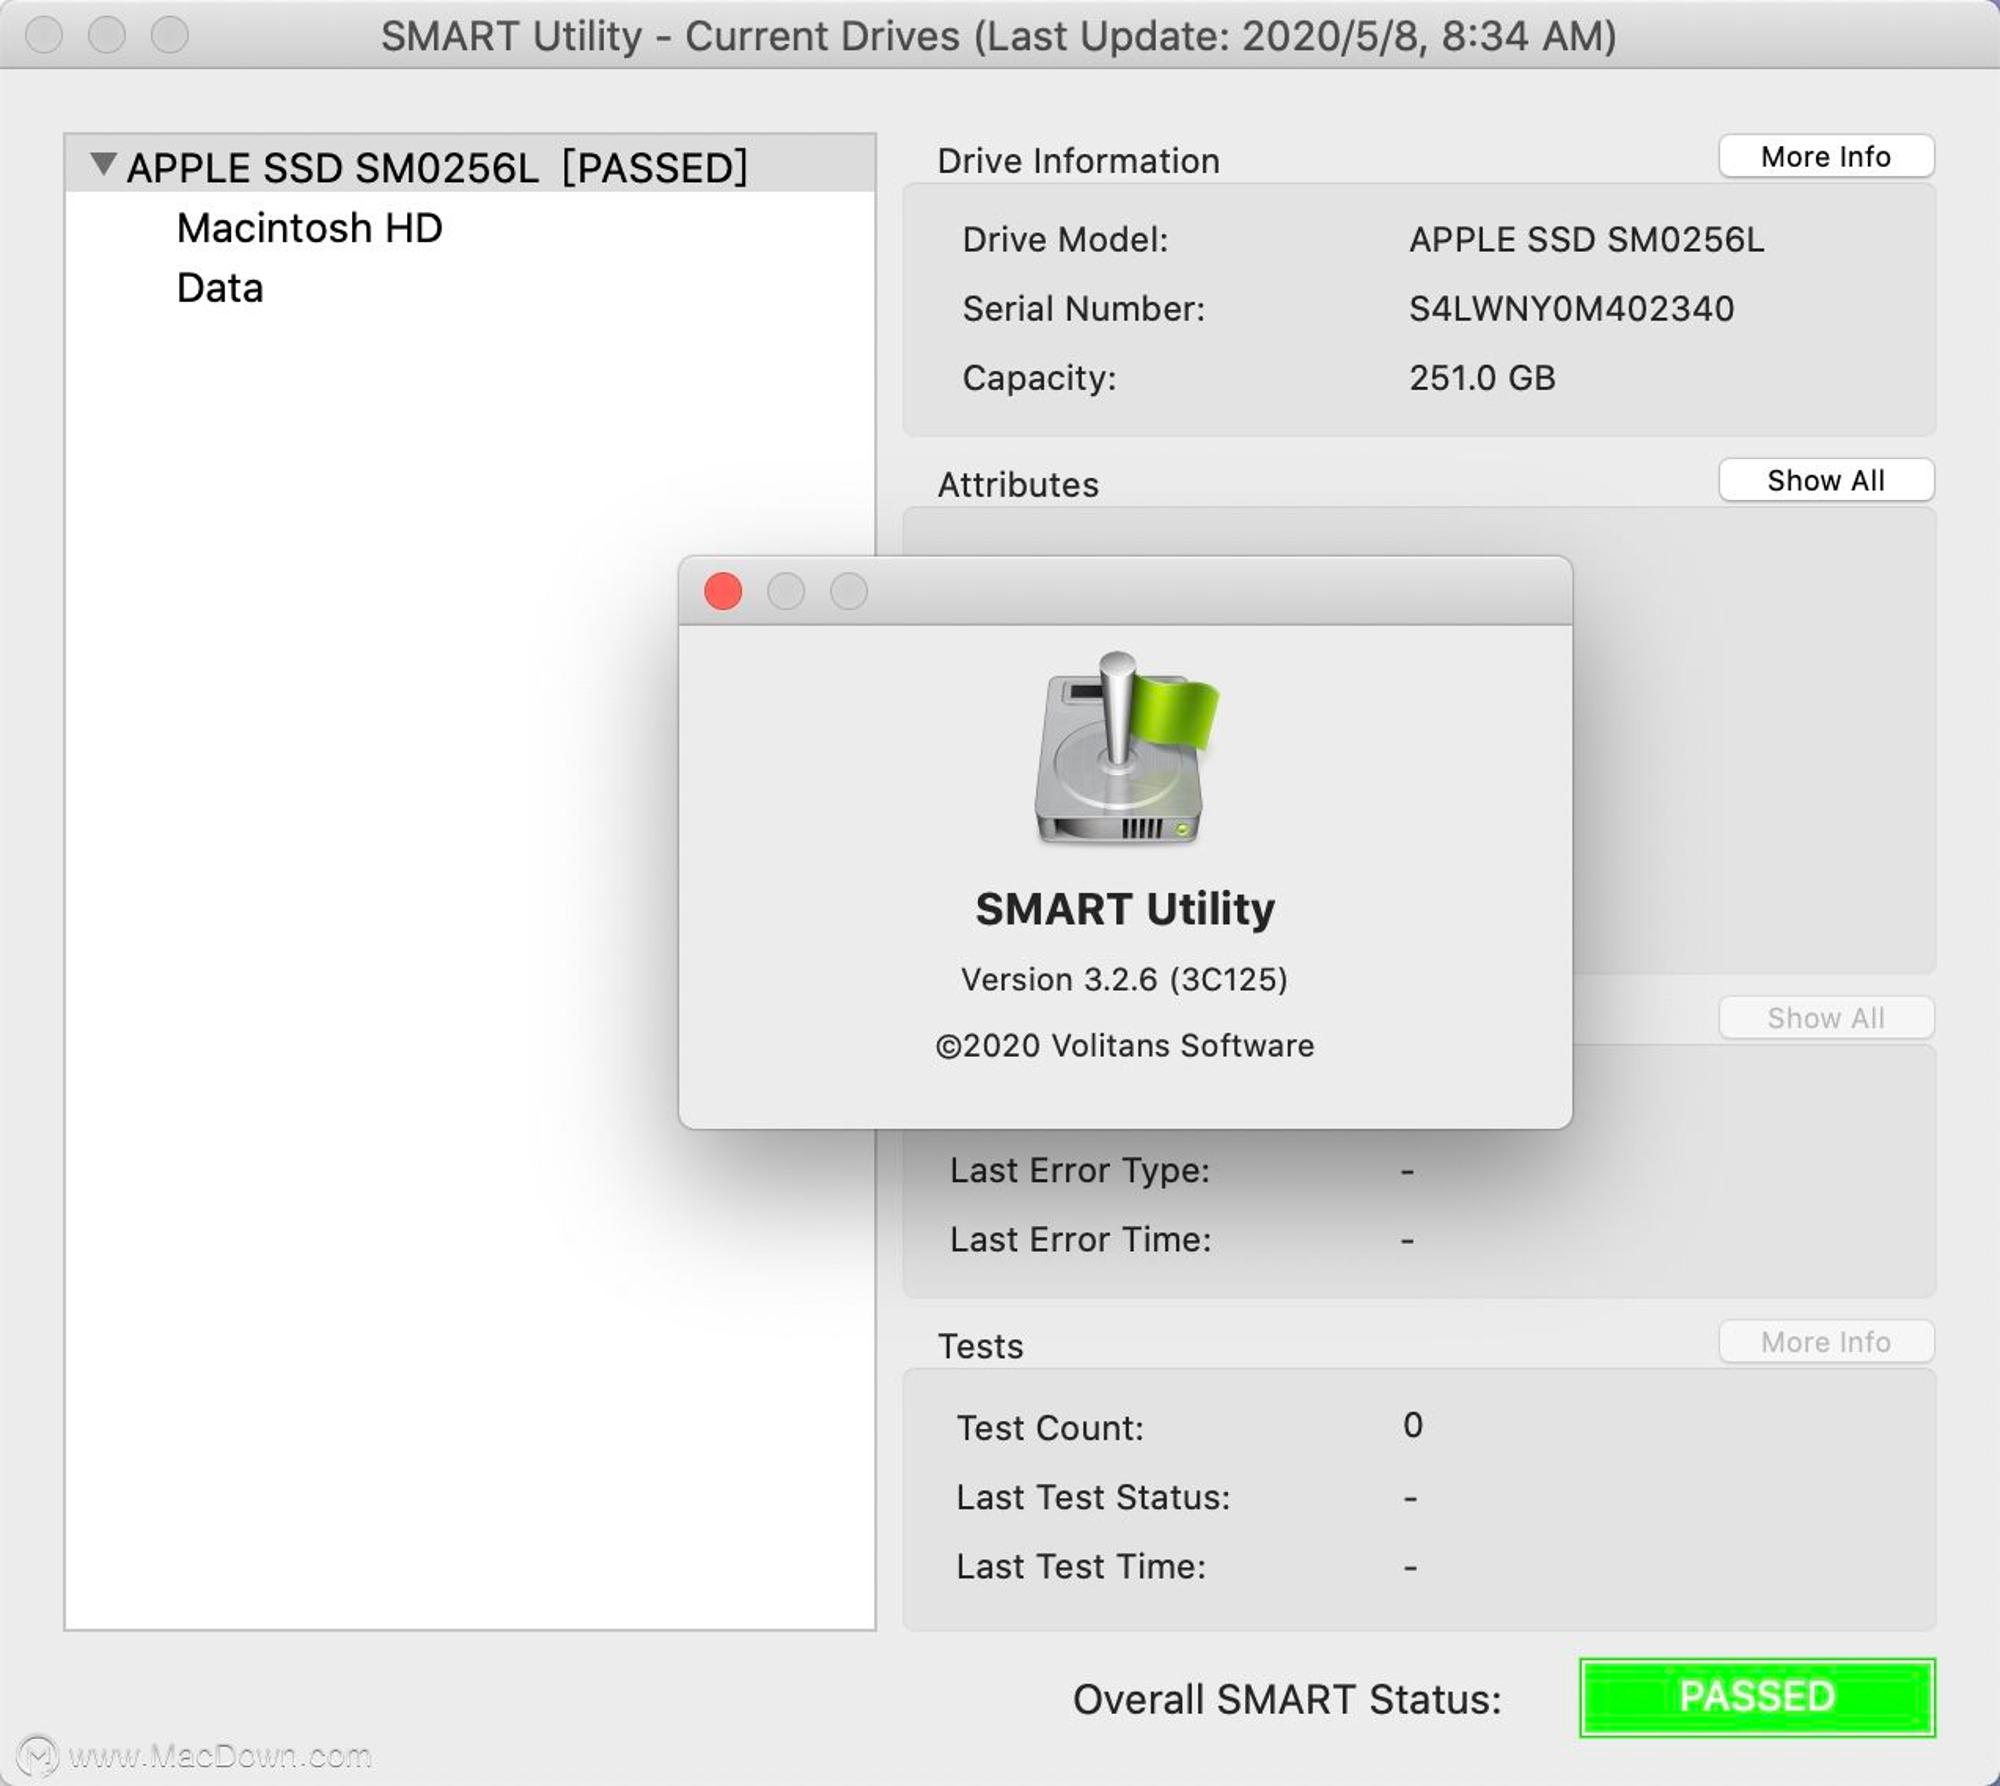
Task: Click the Drive Information section heading
Action: [x=1078, y=161]
